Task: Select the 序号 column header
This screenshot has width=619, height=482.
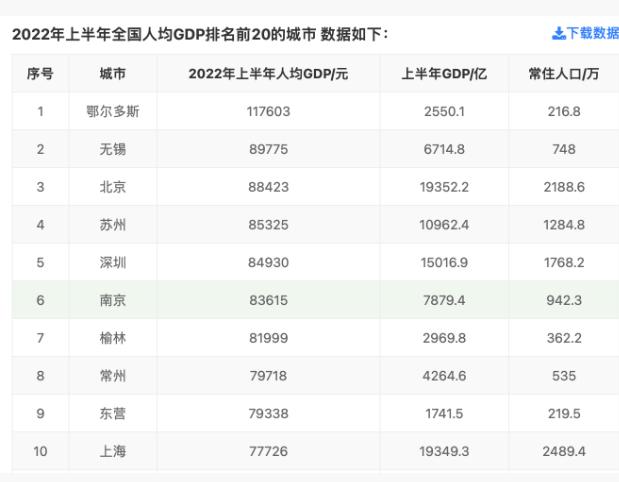Action: tap(40, 74)
